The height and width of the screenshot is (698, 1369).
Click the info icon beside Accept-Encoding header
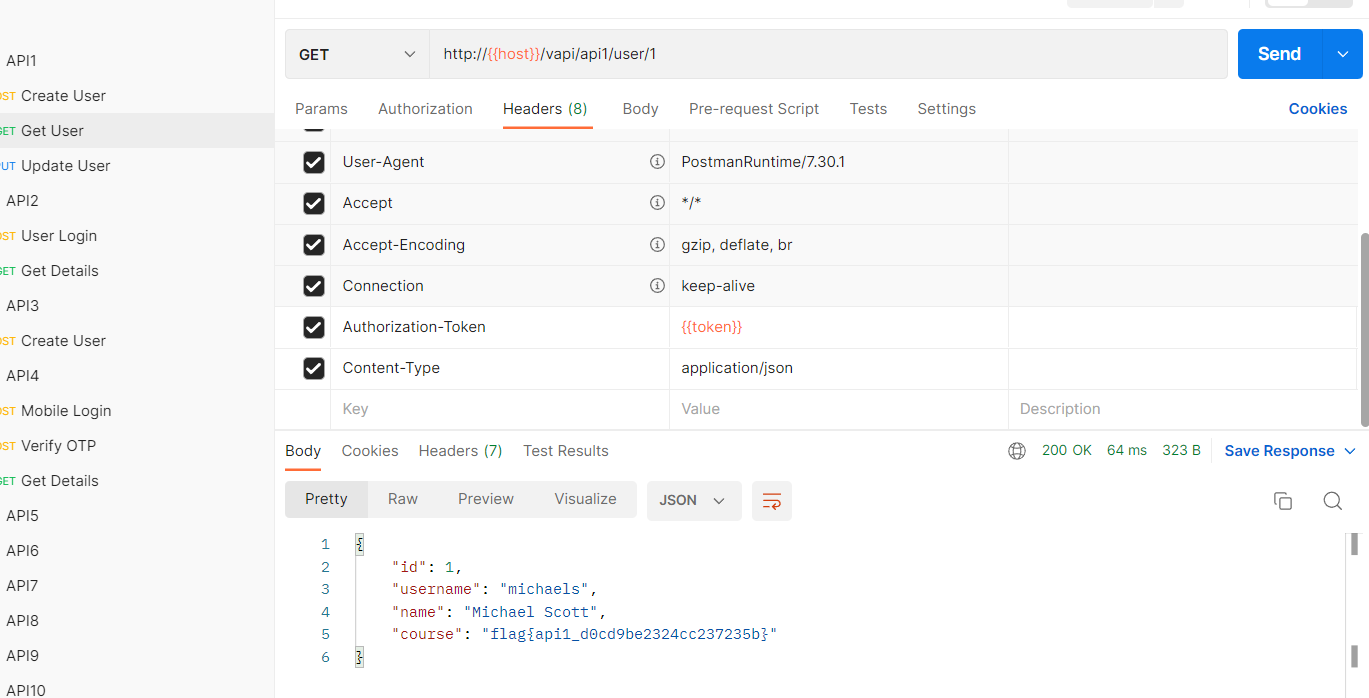point(657,244)
